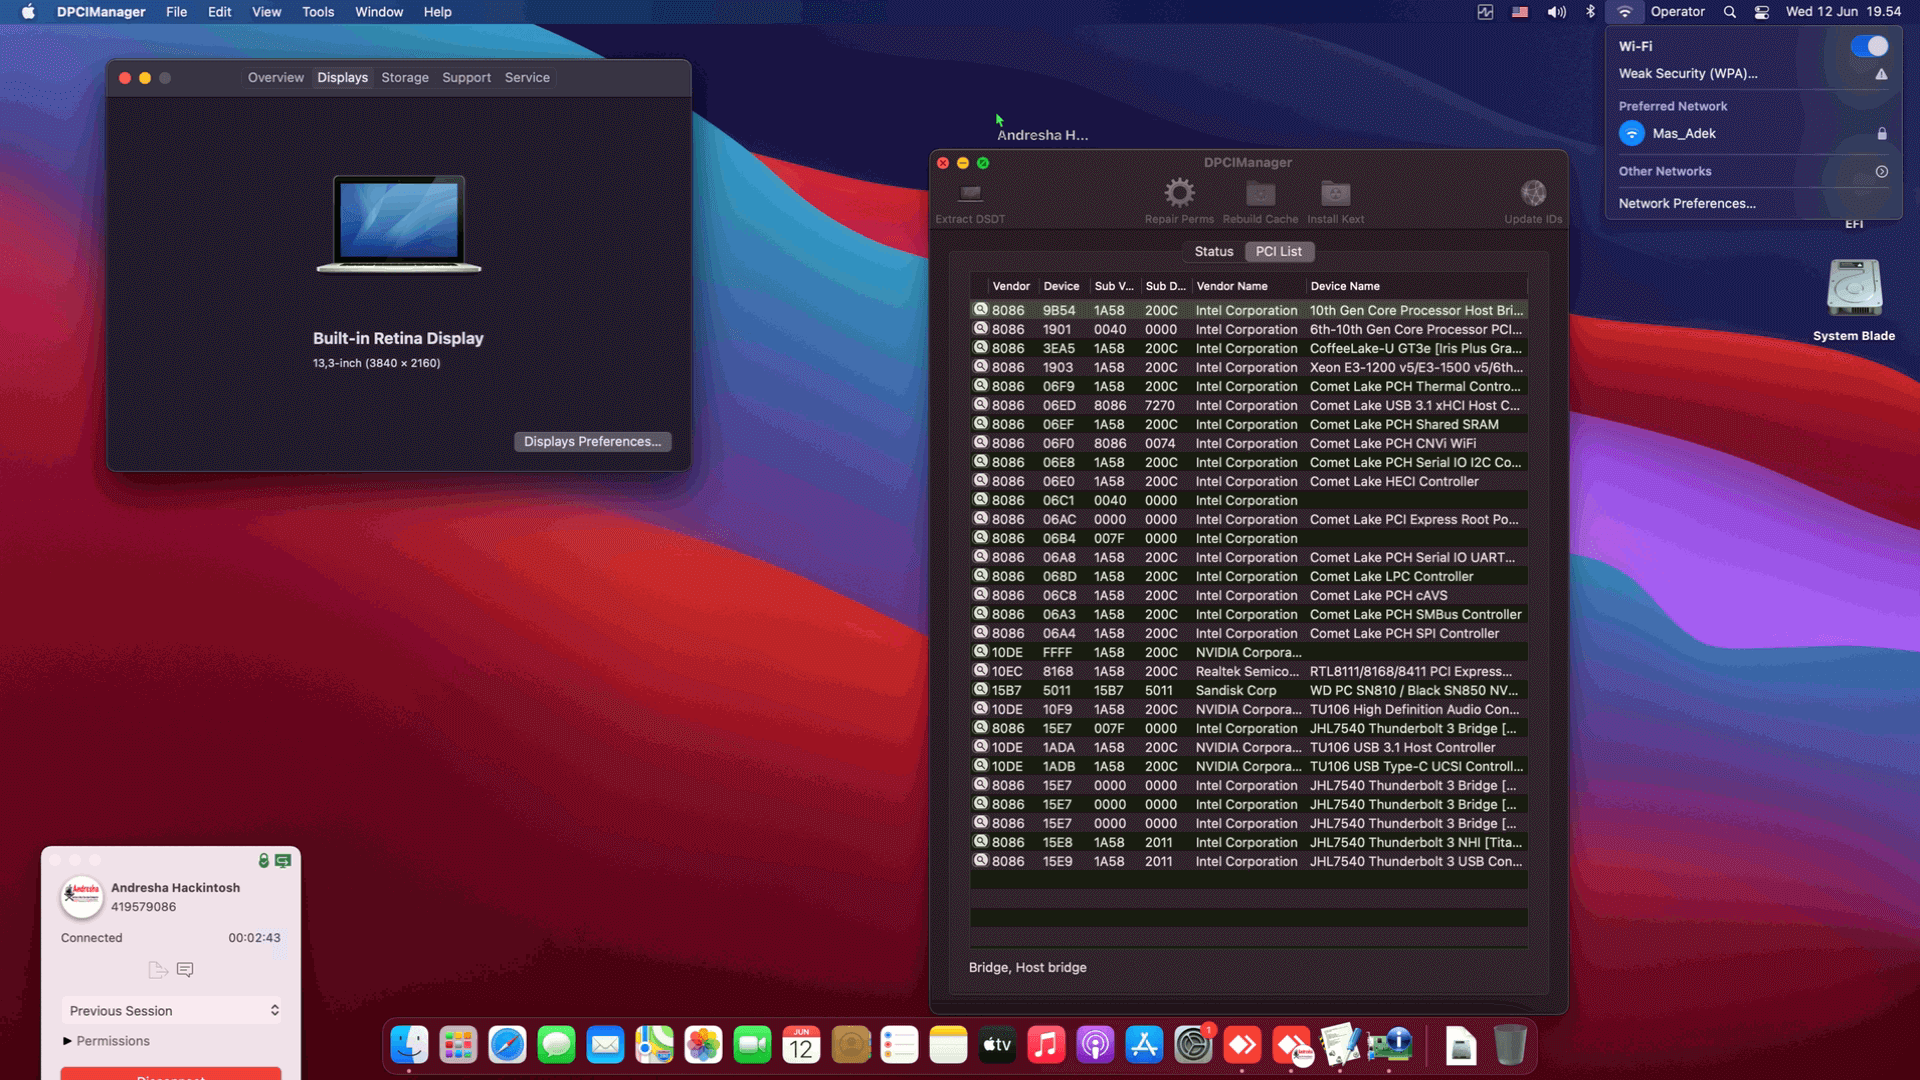Click the file transfer icon in session panel
This screenshot has height=1080, width=1920.
[x=158, y=969]
